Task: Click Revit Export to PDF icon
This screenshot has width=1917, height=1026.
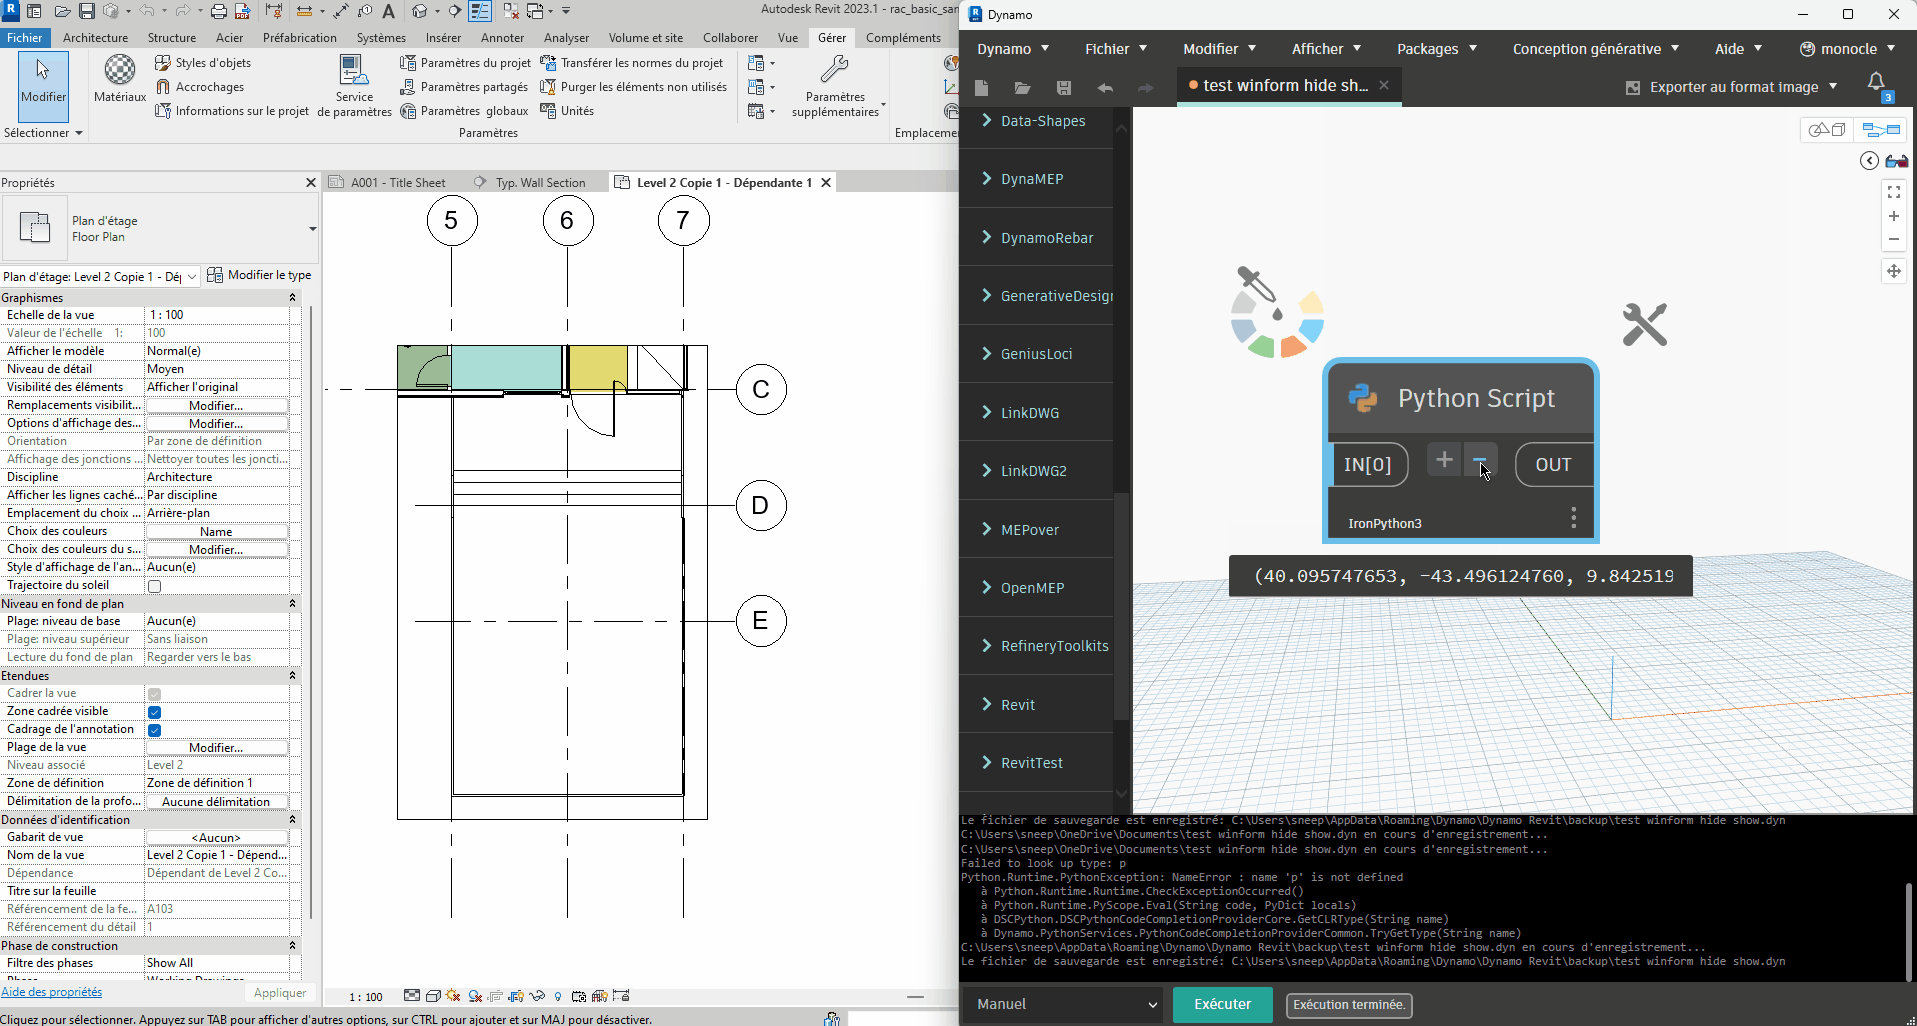Action: coord(243,11)
